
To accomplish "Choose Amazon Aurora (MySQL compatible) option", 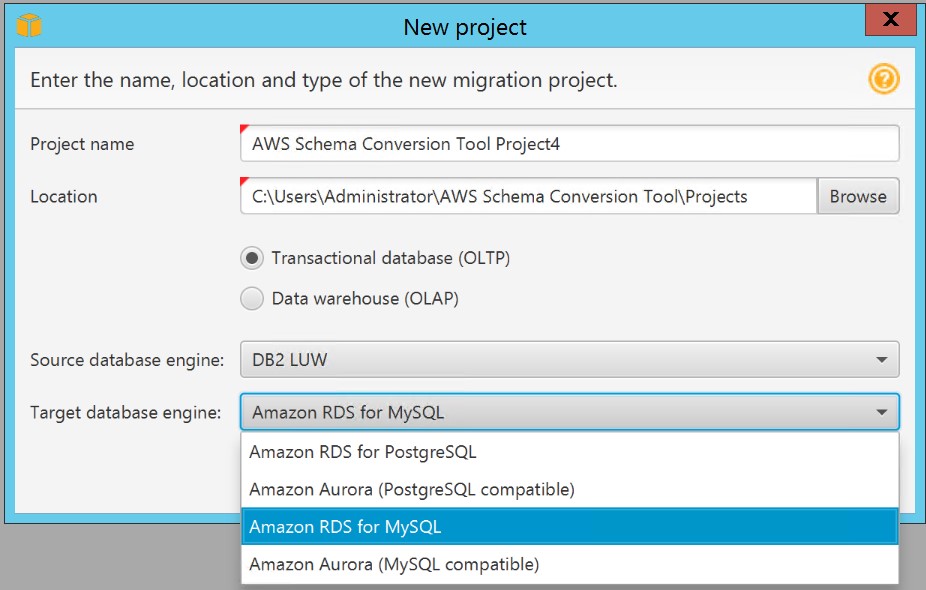I will tap(569, 565).
